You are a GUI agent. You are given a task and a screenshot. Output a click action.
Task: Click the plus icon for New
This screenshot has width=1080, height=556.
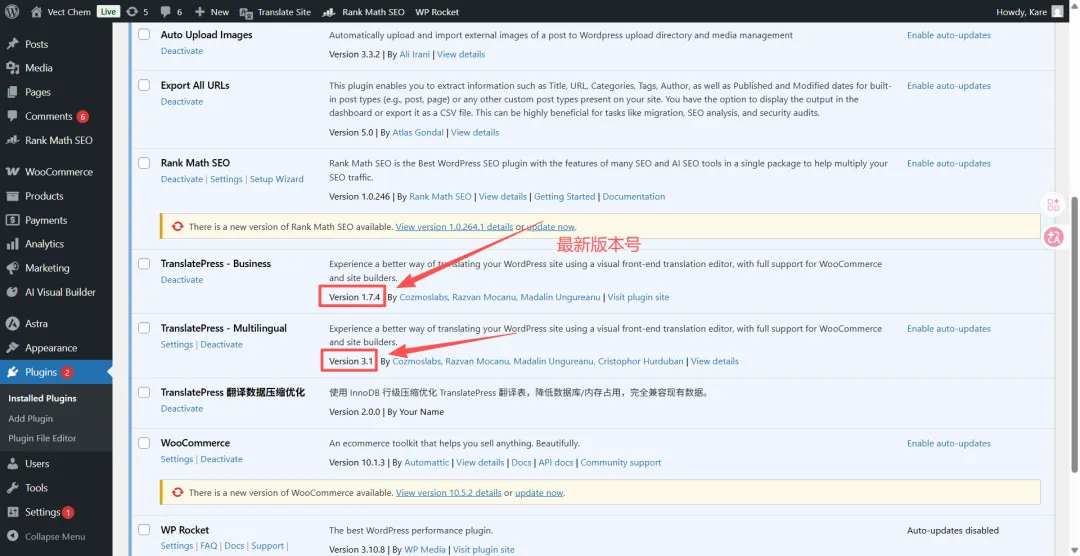coord(200,12)
